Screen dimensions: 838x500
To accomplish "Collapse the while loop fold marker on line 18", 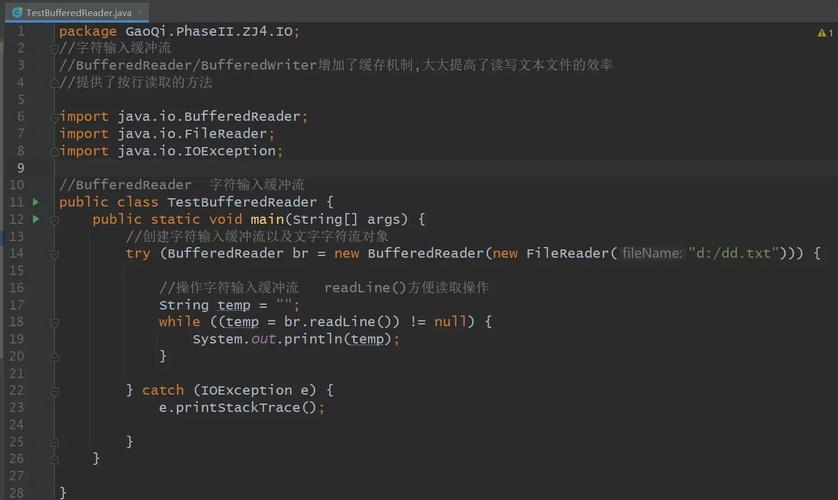I will [x=54, y=323].
